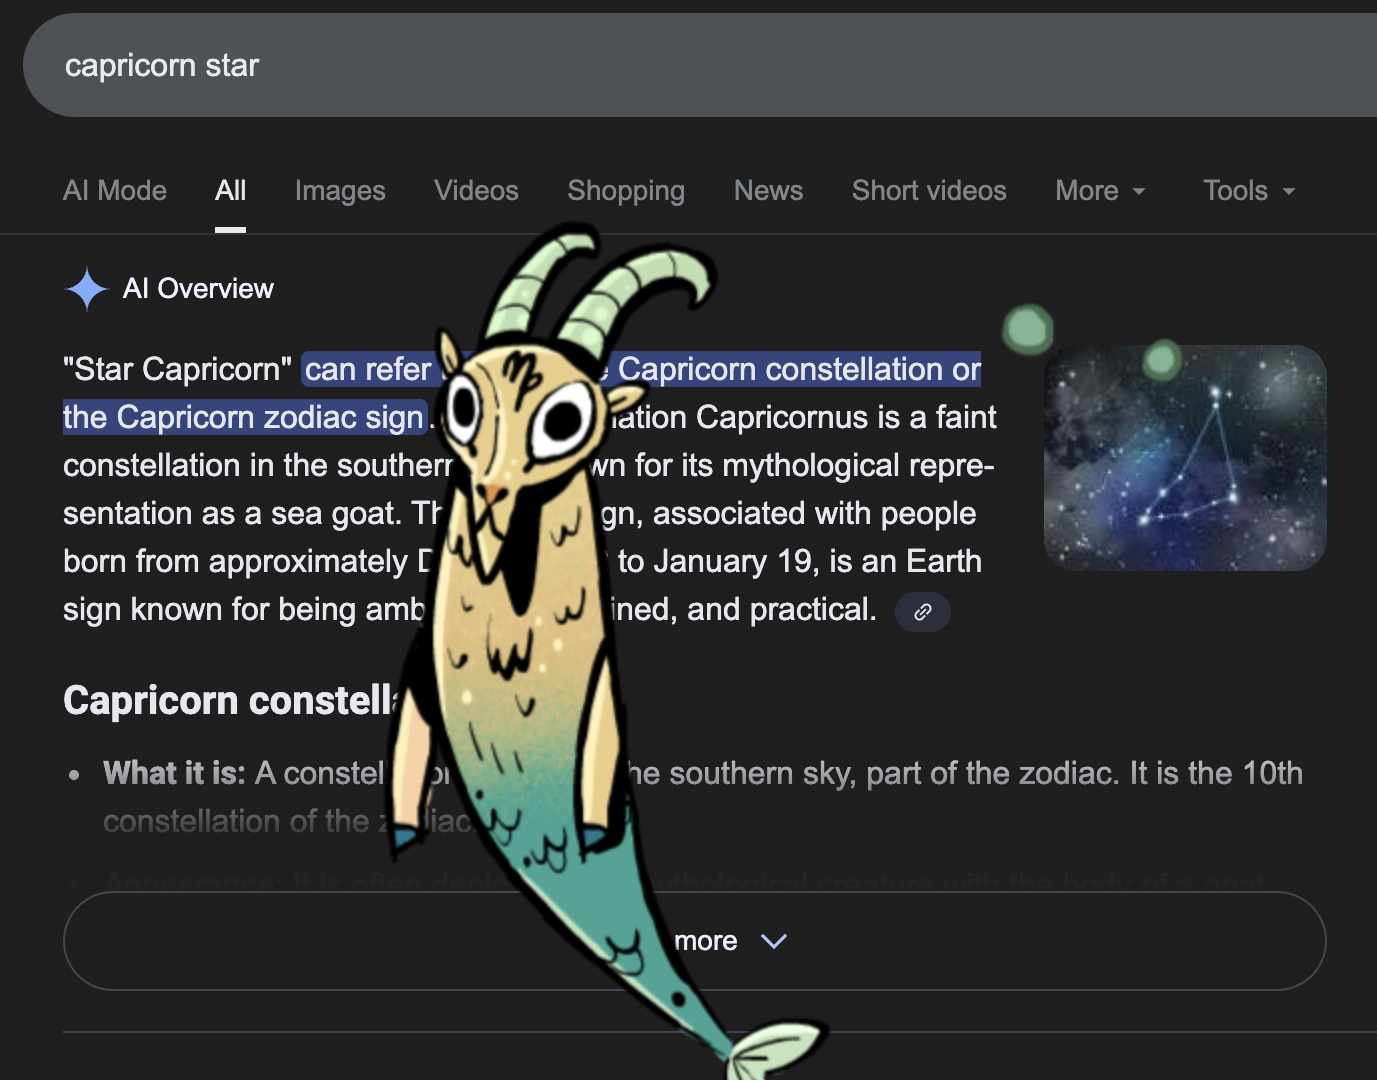Click the source link chain icon
The height and width of the screenshot is (1080, 1377).
(922, 611)
